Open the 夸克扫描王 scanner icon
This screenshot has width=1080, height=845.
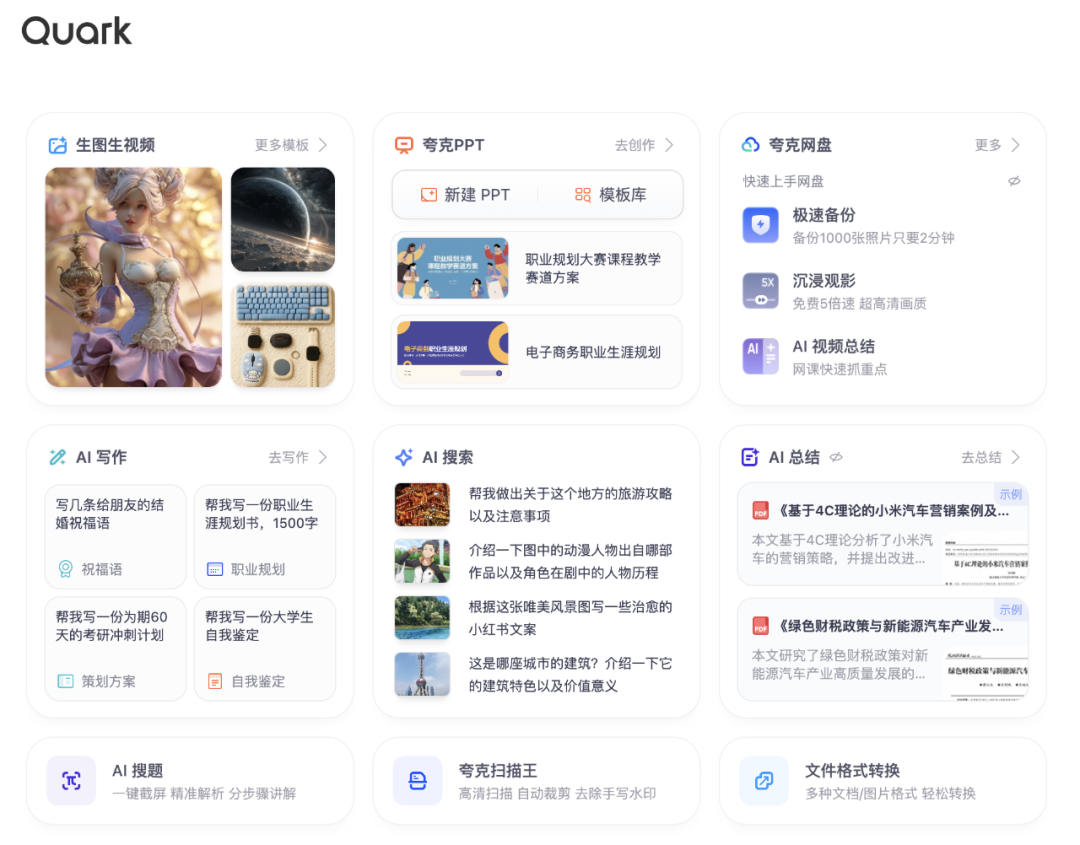(x=417, y=781)
